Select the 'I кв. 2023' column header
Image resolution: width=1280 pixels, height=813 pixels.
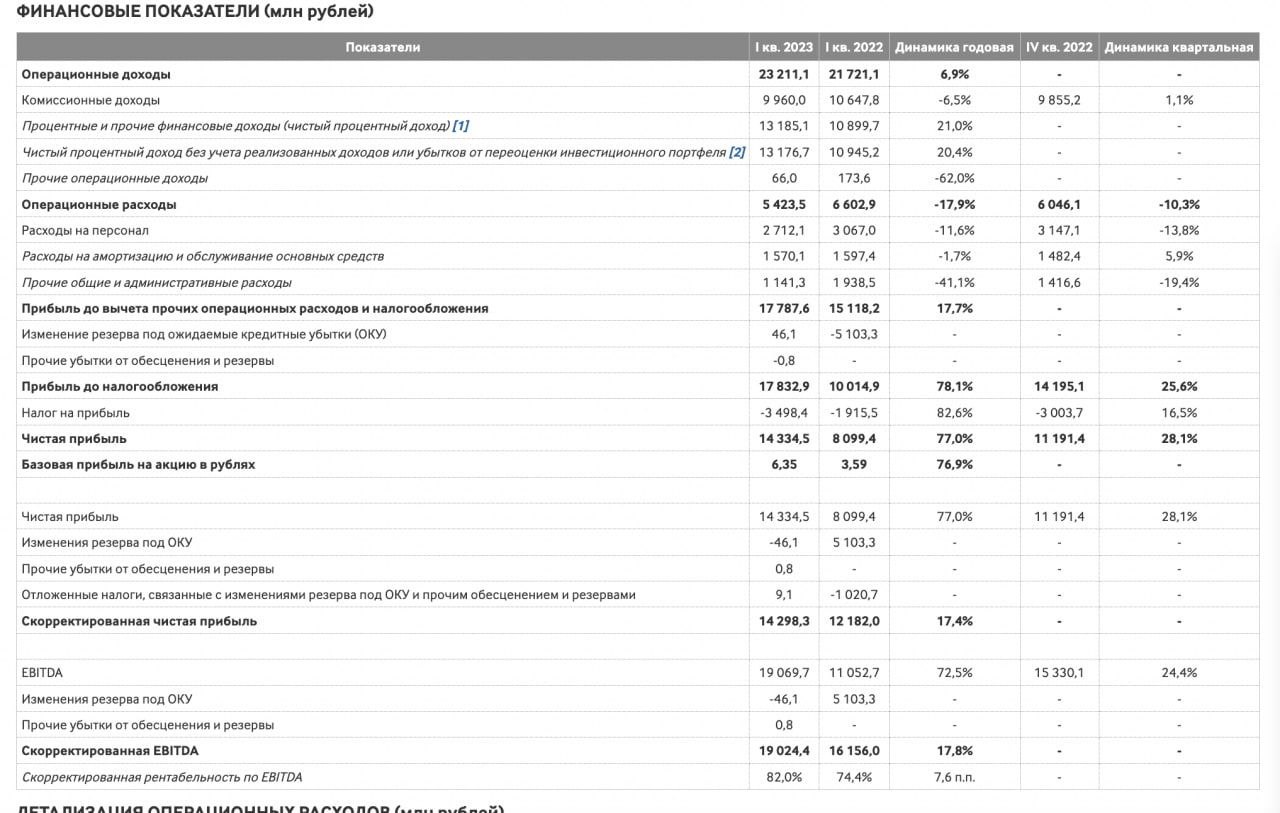[x=784, y=47]
